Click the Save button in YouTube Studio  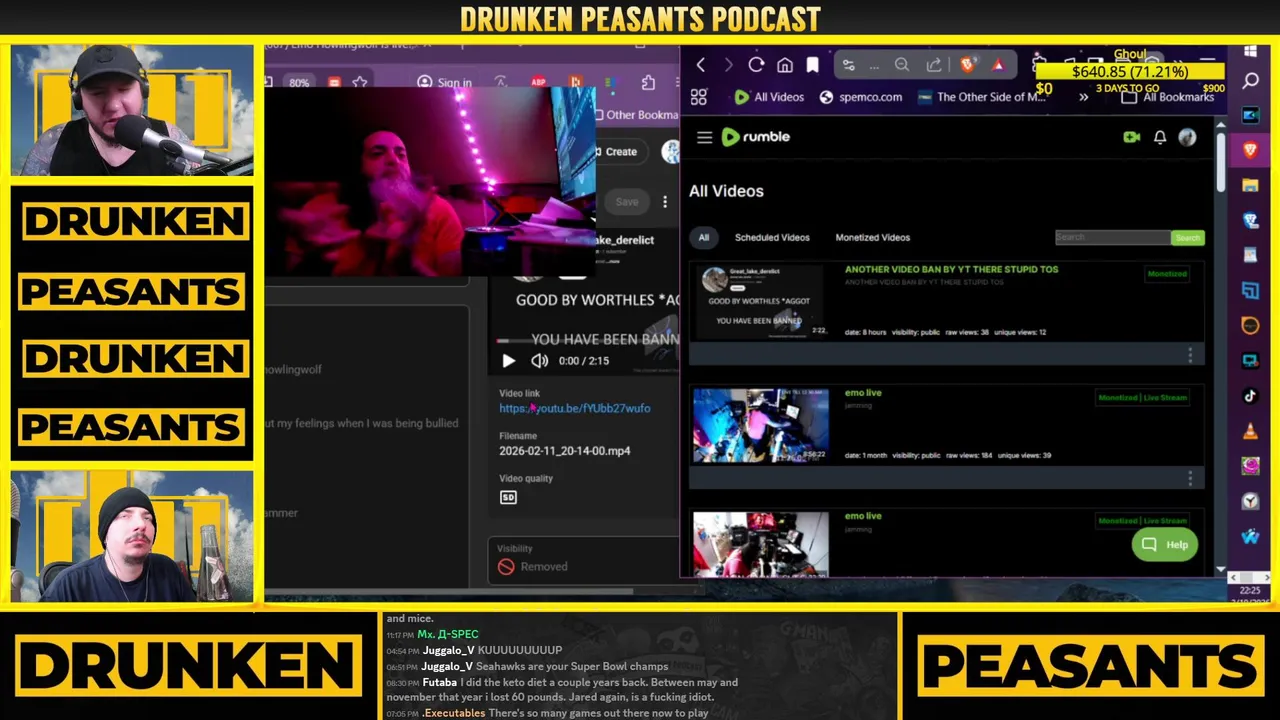(x=627, y=202)
